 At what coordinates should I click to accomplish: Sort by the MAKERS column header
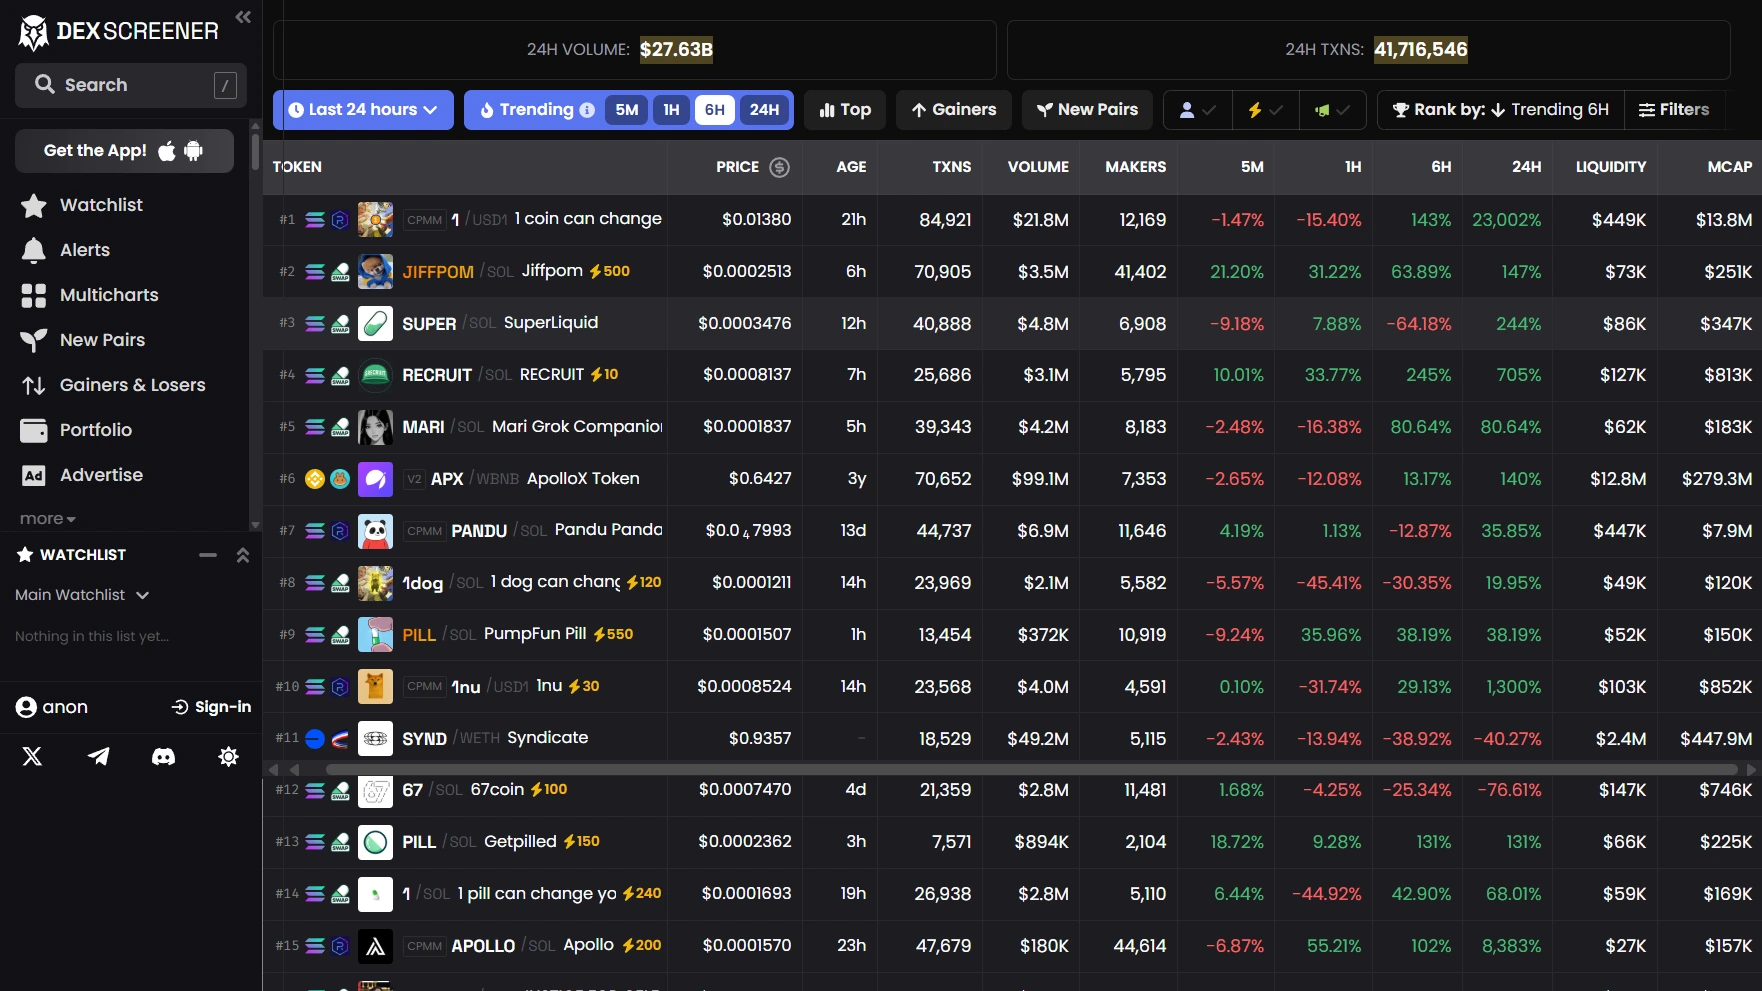coord(1135,167)
